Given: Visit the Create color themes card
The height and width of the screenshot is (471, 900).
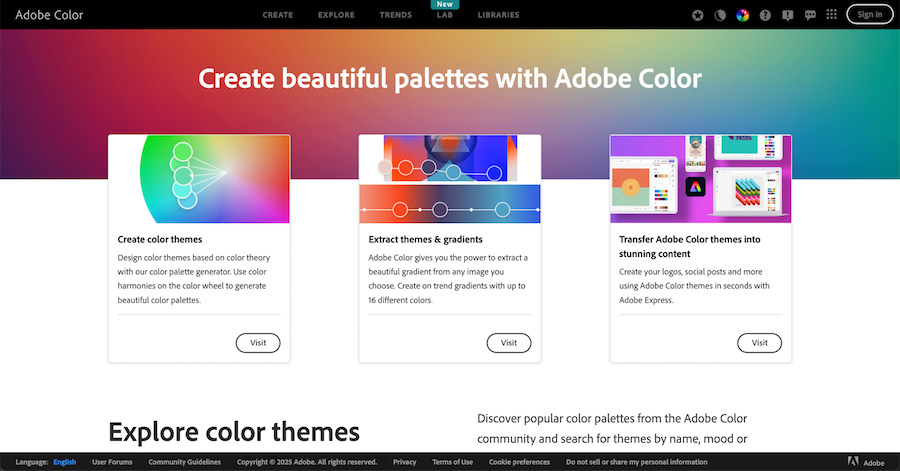Looking at the screenshot, I should coord(258,343).
